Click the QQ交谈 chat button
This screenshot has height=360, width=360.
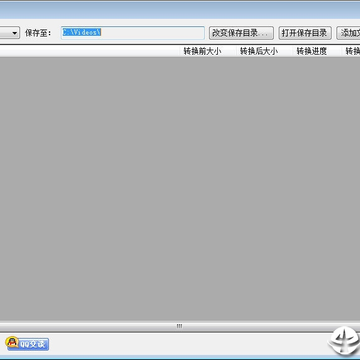[27, 343]
